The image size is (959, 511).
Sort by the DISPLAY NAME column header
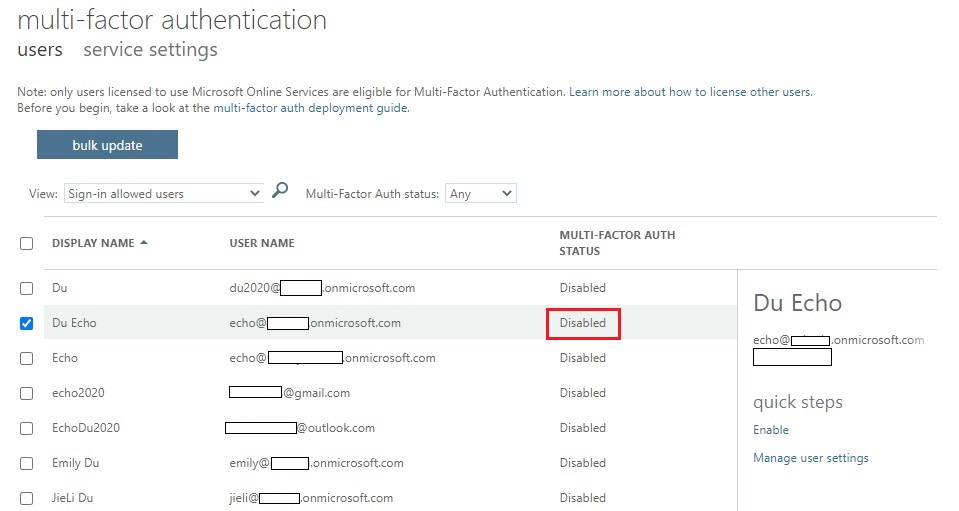tap(93, 243)
